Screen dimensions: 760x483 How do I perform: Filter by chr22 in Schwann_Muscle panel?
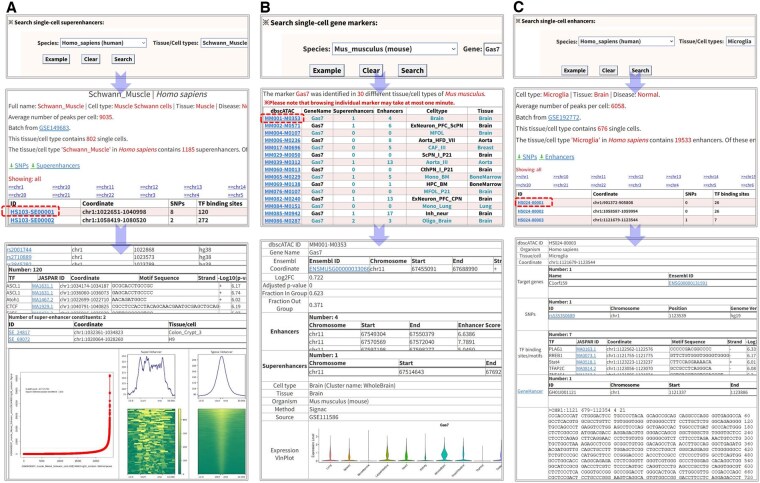(105, 195)
